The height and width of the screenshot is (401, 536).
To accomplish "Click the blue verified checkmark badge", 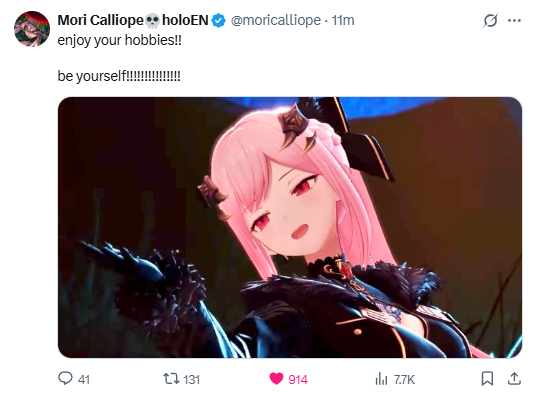I will [218, 21].
